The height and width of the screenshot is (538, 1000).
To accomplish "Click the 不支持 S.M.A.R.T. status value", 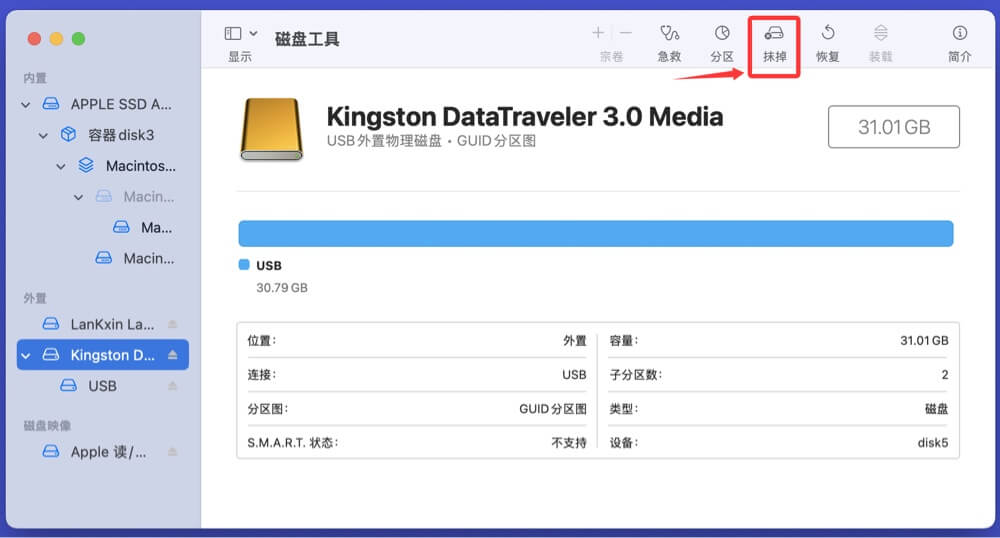I will 569,442.
